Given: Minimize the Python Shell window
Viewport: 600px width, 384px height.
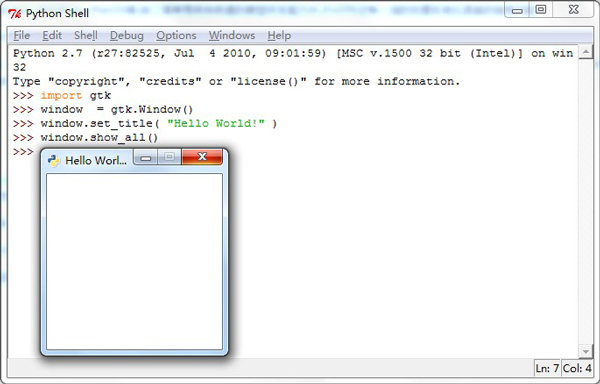Looking at the screenshot, I should [517, 10].
